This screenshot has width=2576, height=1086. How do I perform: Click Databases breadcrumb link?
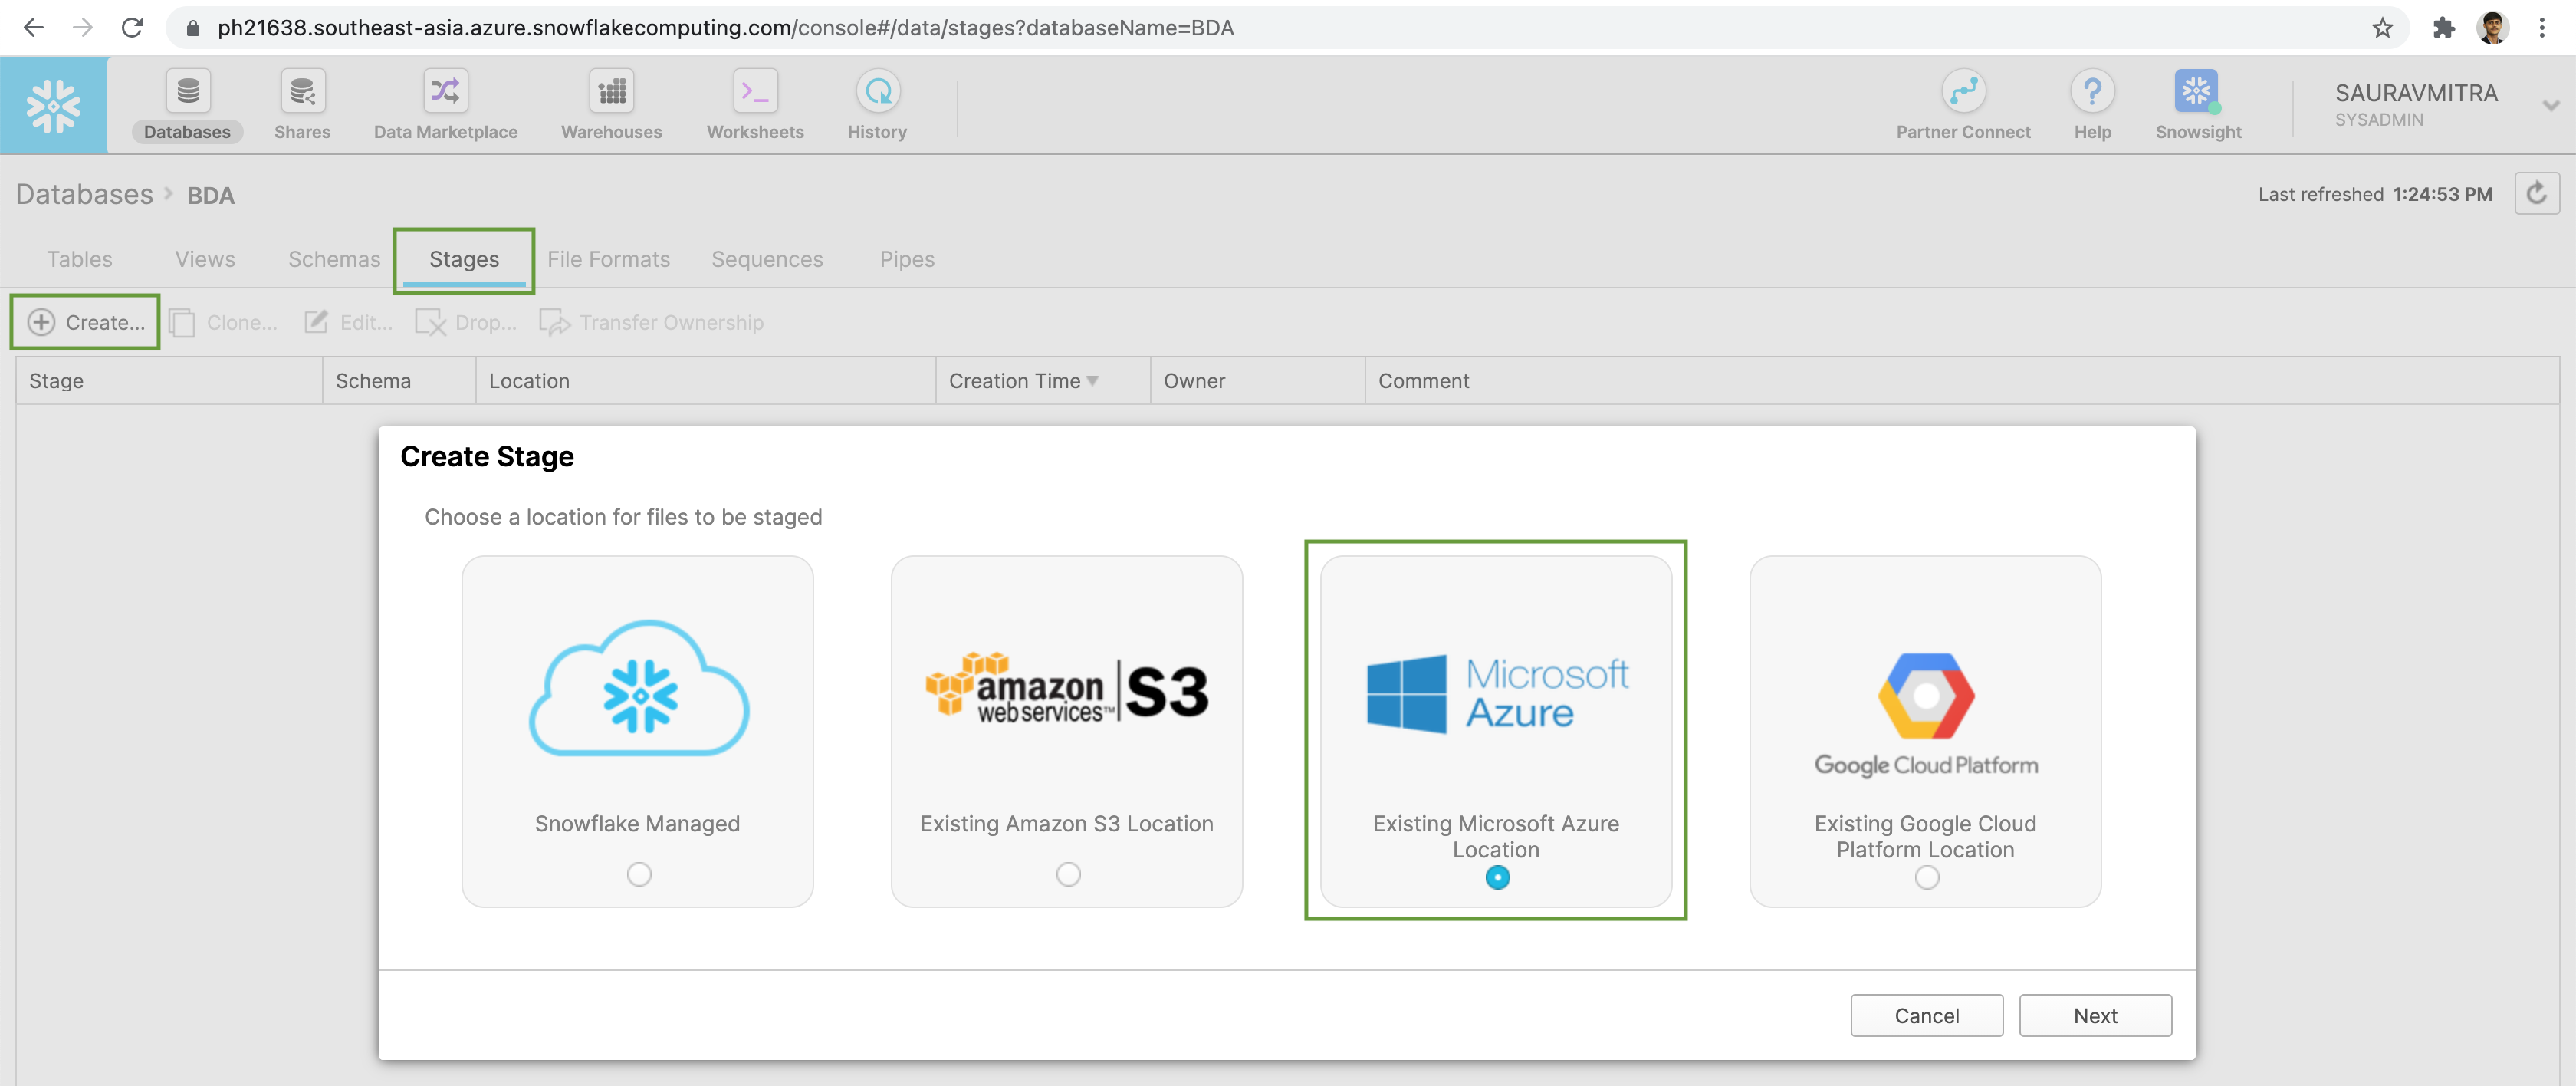(x=85, y=194)
